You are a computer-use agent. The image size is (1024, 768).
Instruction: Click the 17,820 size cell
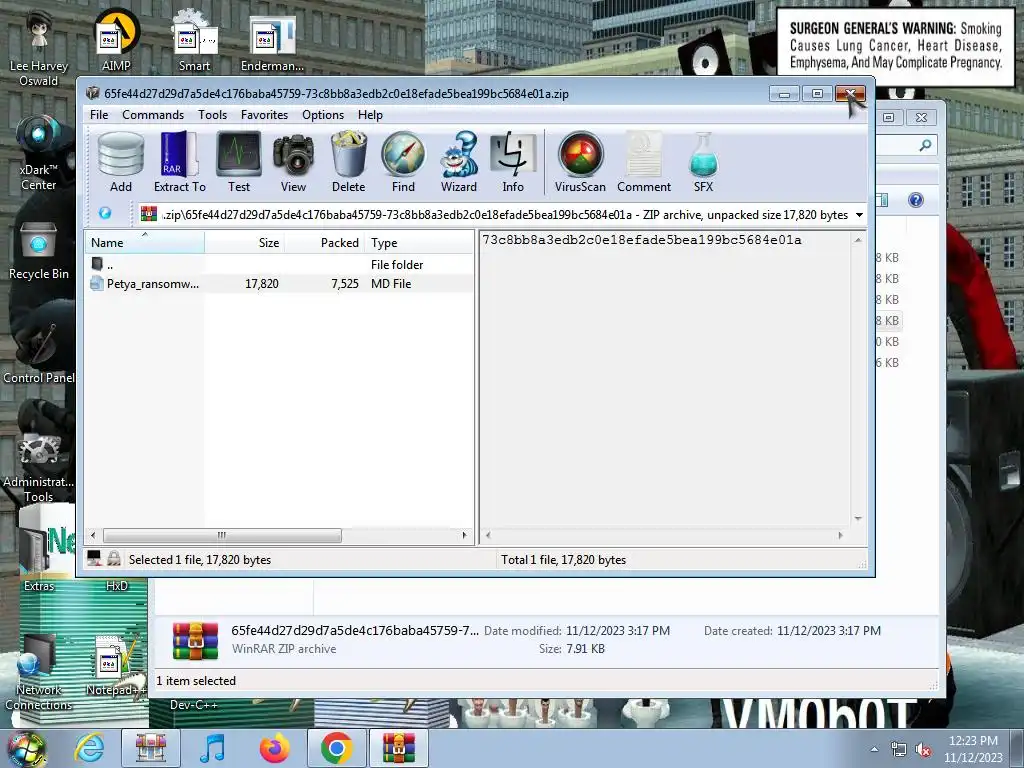click(x=262, y=283)
